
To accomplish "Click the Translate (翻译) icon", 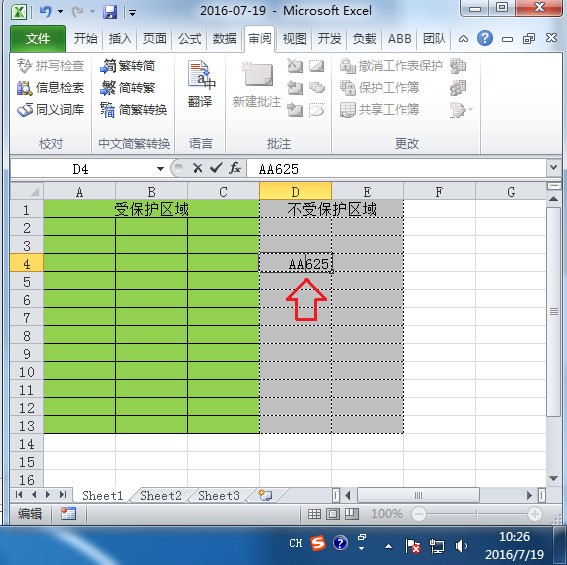I will click(x=201, y=75).
